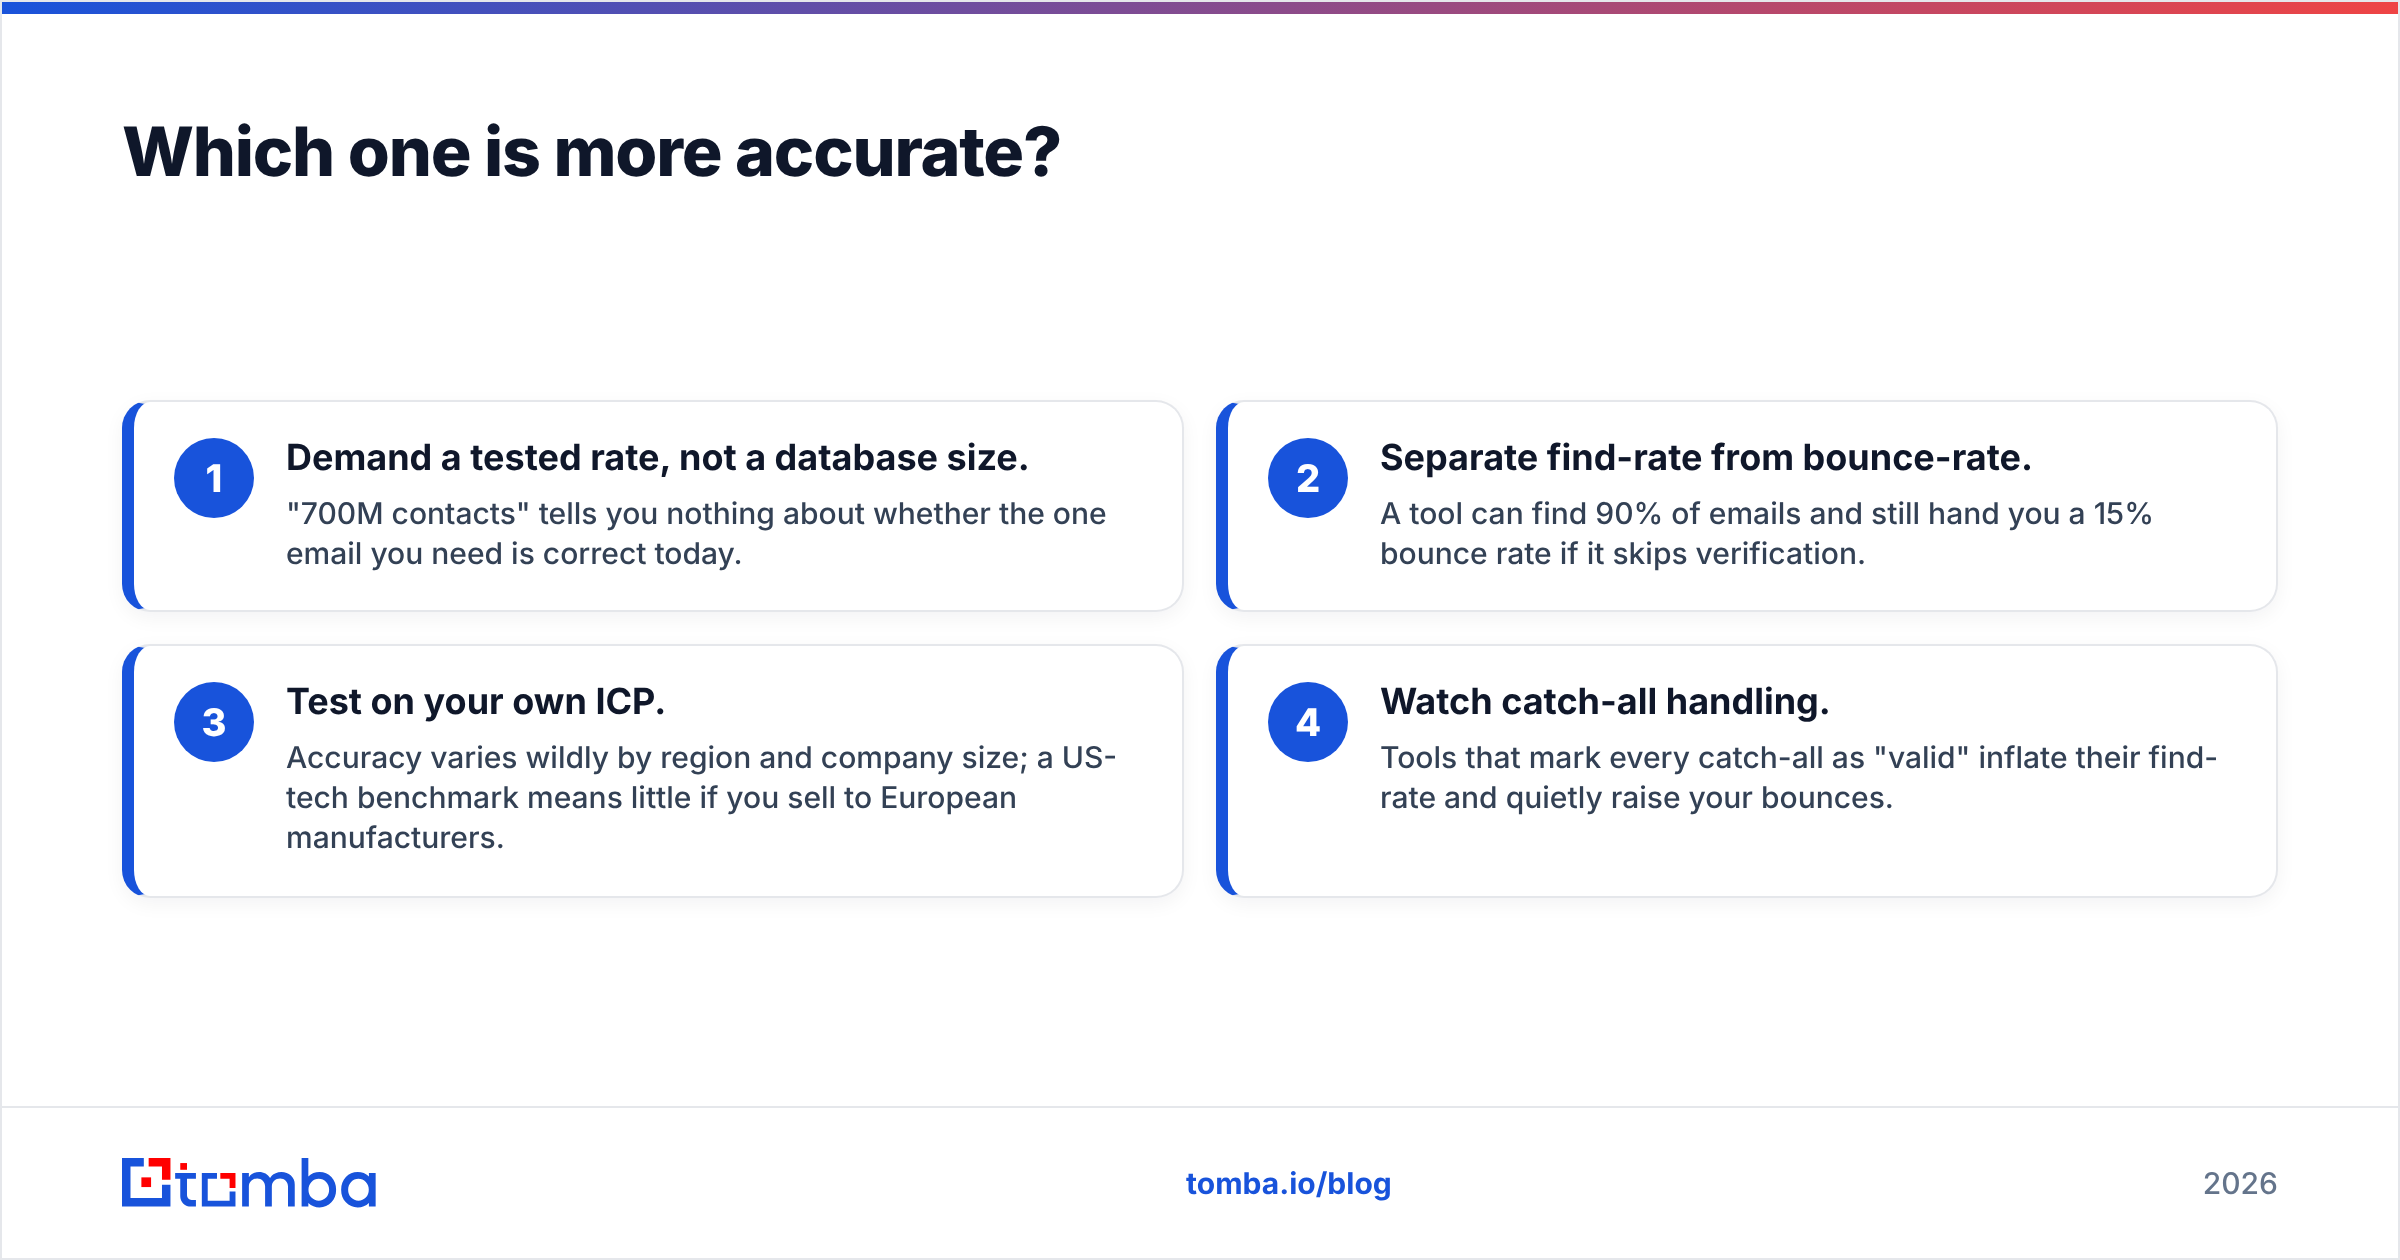
Task: Click the blue accent bar of card one
Action: tap(128, 506)
